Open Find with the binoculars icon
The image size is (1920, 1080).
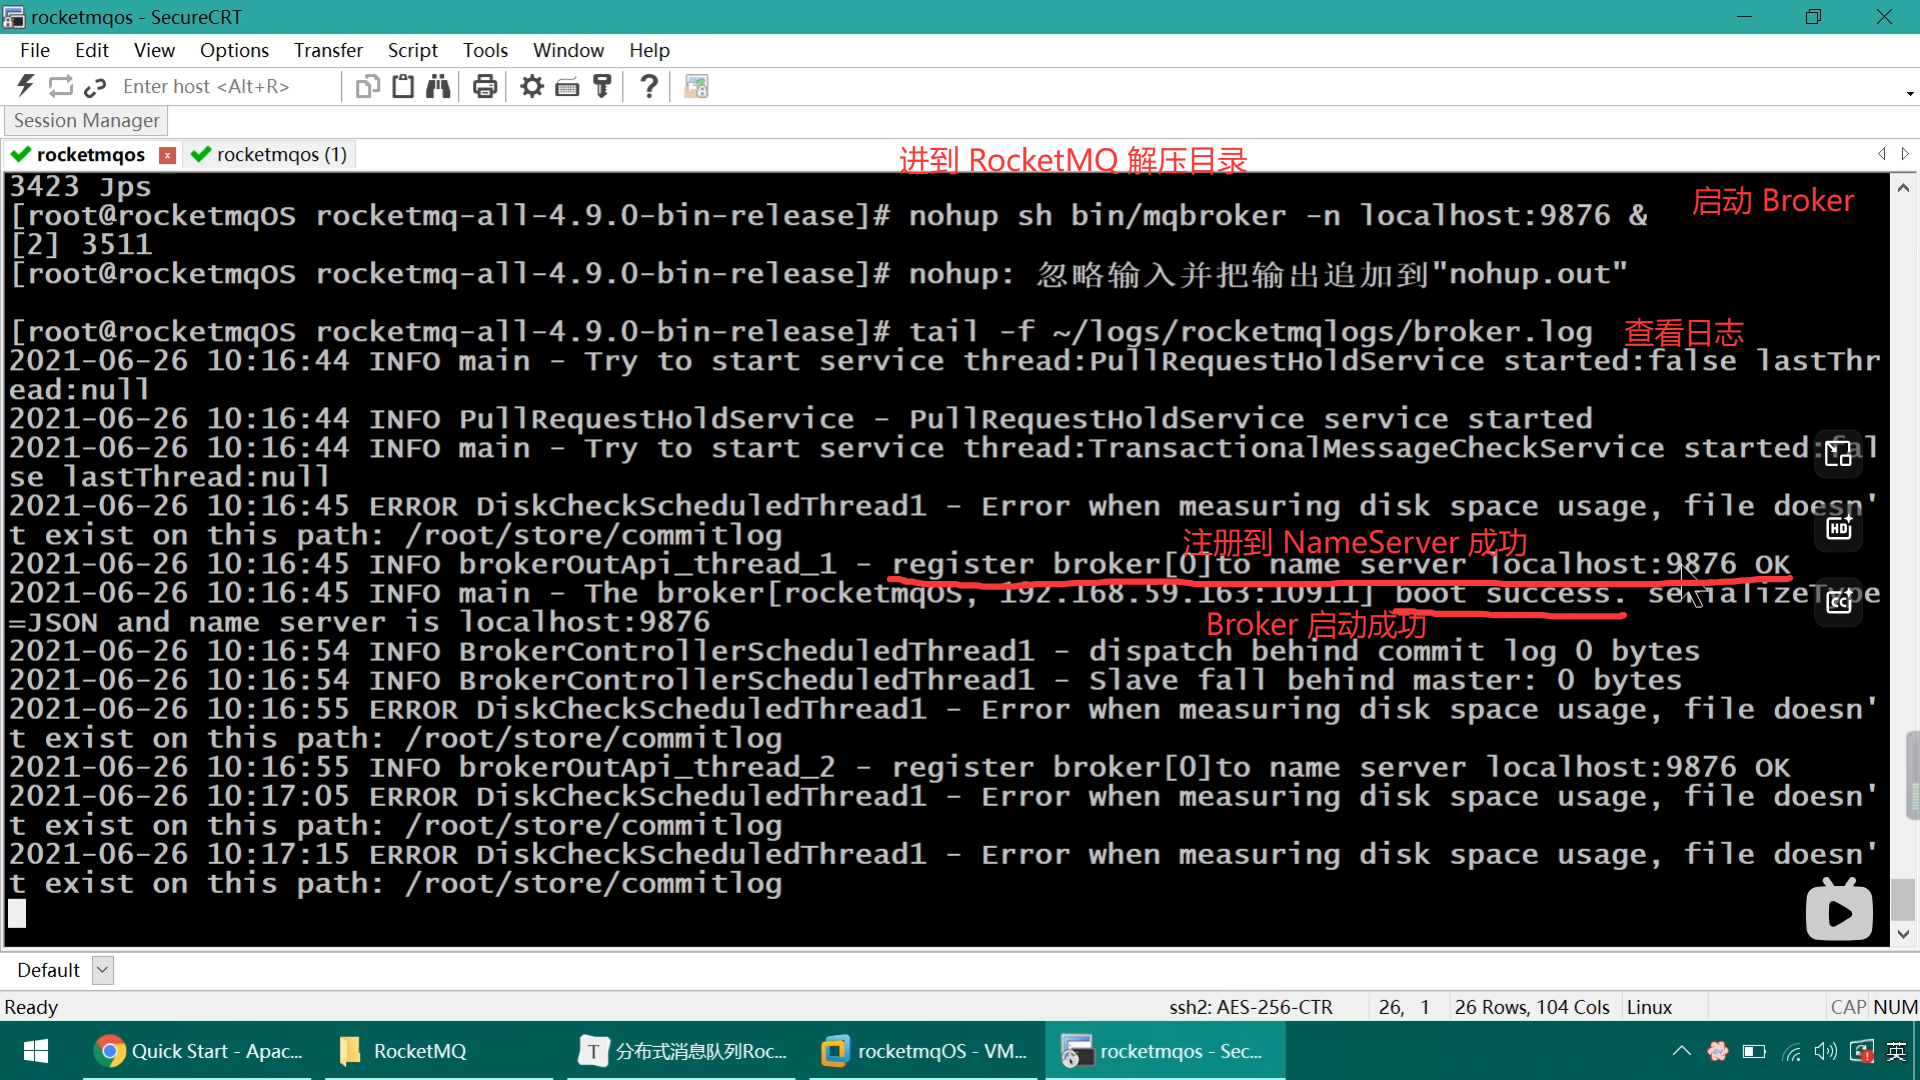[438, 86]
